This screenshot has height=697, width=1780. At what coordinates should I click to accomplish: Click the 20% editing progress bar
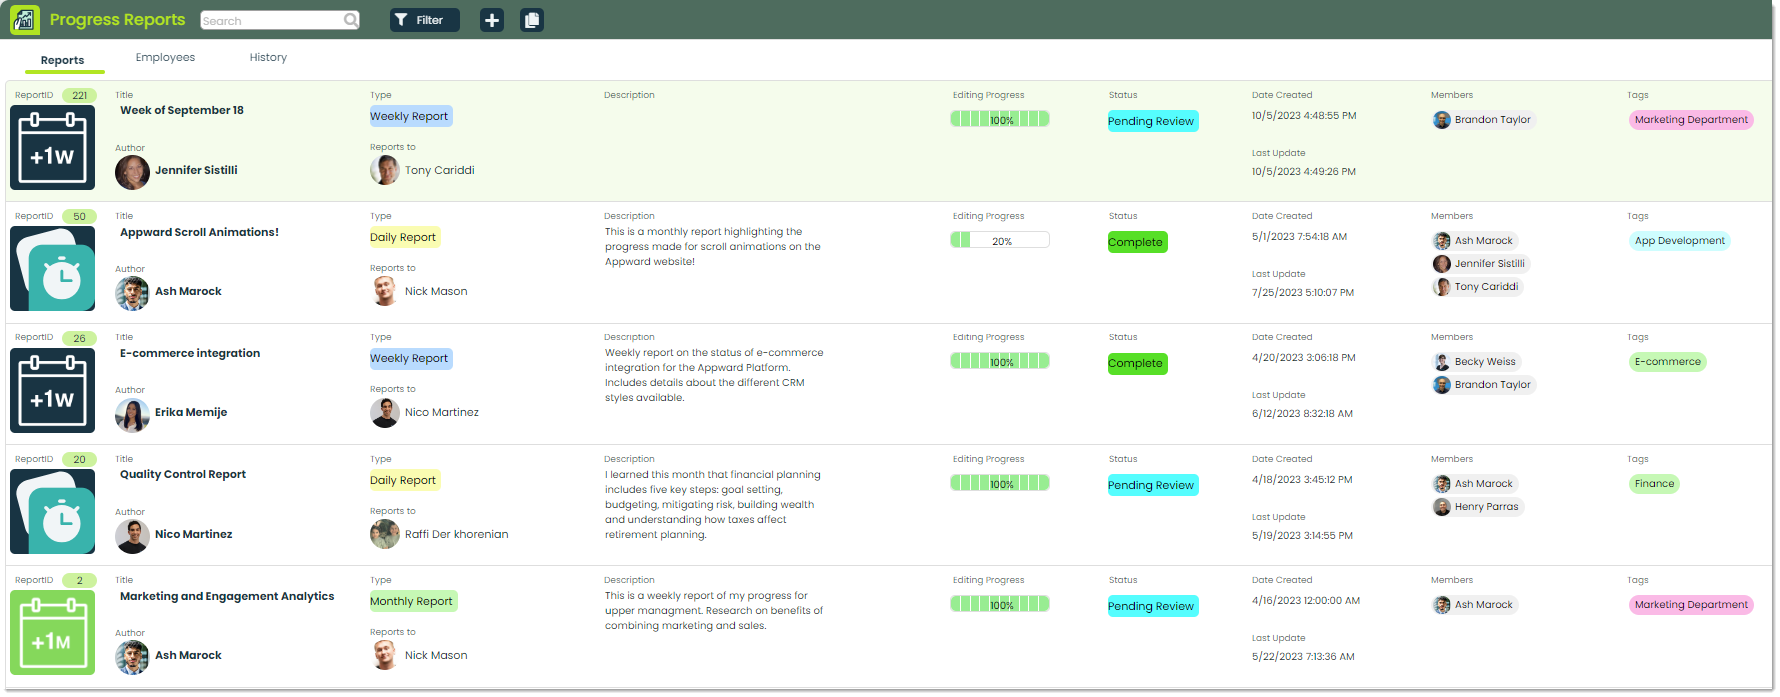pyautogui.click(x=1000, y=240)
